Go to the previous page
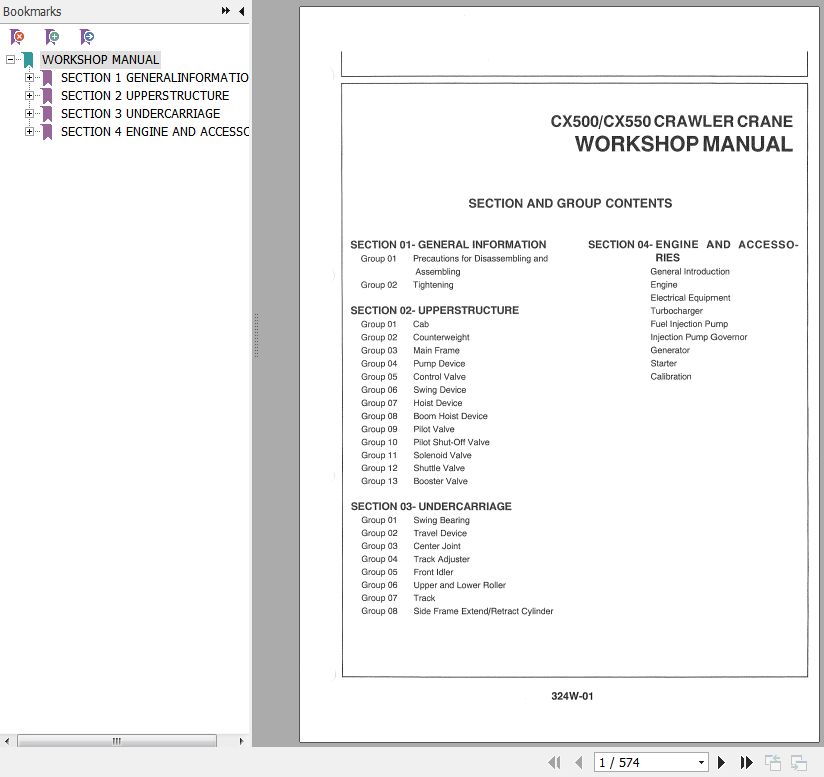Viewport: 824px width, 777px height. (579, 762)
